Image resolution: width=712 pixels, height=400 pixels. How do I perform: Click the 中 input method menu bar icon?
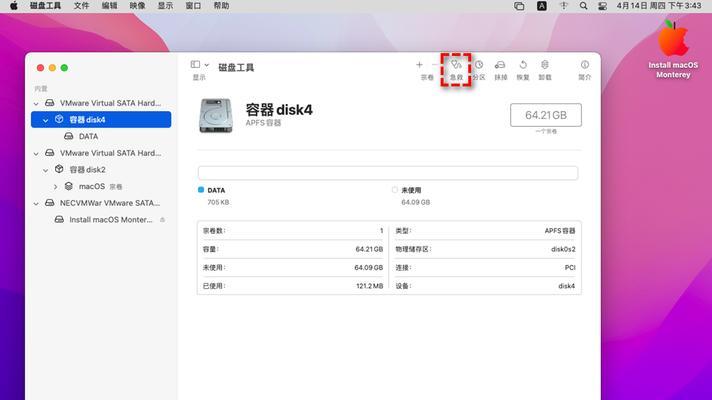click(564, 6)
